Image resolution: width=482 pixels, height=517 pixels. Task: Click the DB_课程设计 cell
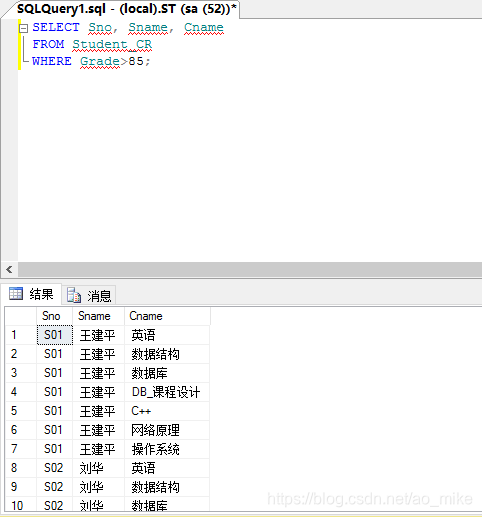pos(167,392)
